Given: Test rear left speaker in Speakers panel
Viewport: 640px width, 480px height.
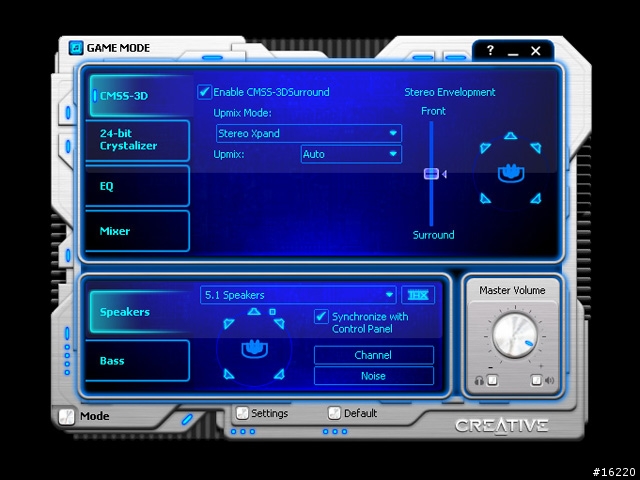Looking at the screenshot, I should tap(229, 374).
